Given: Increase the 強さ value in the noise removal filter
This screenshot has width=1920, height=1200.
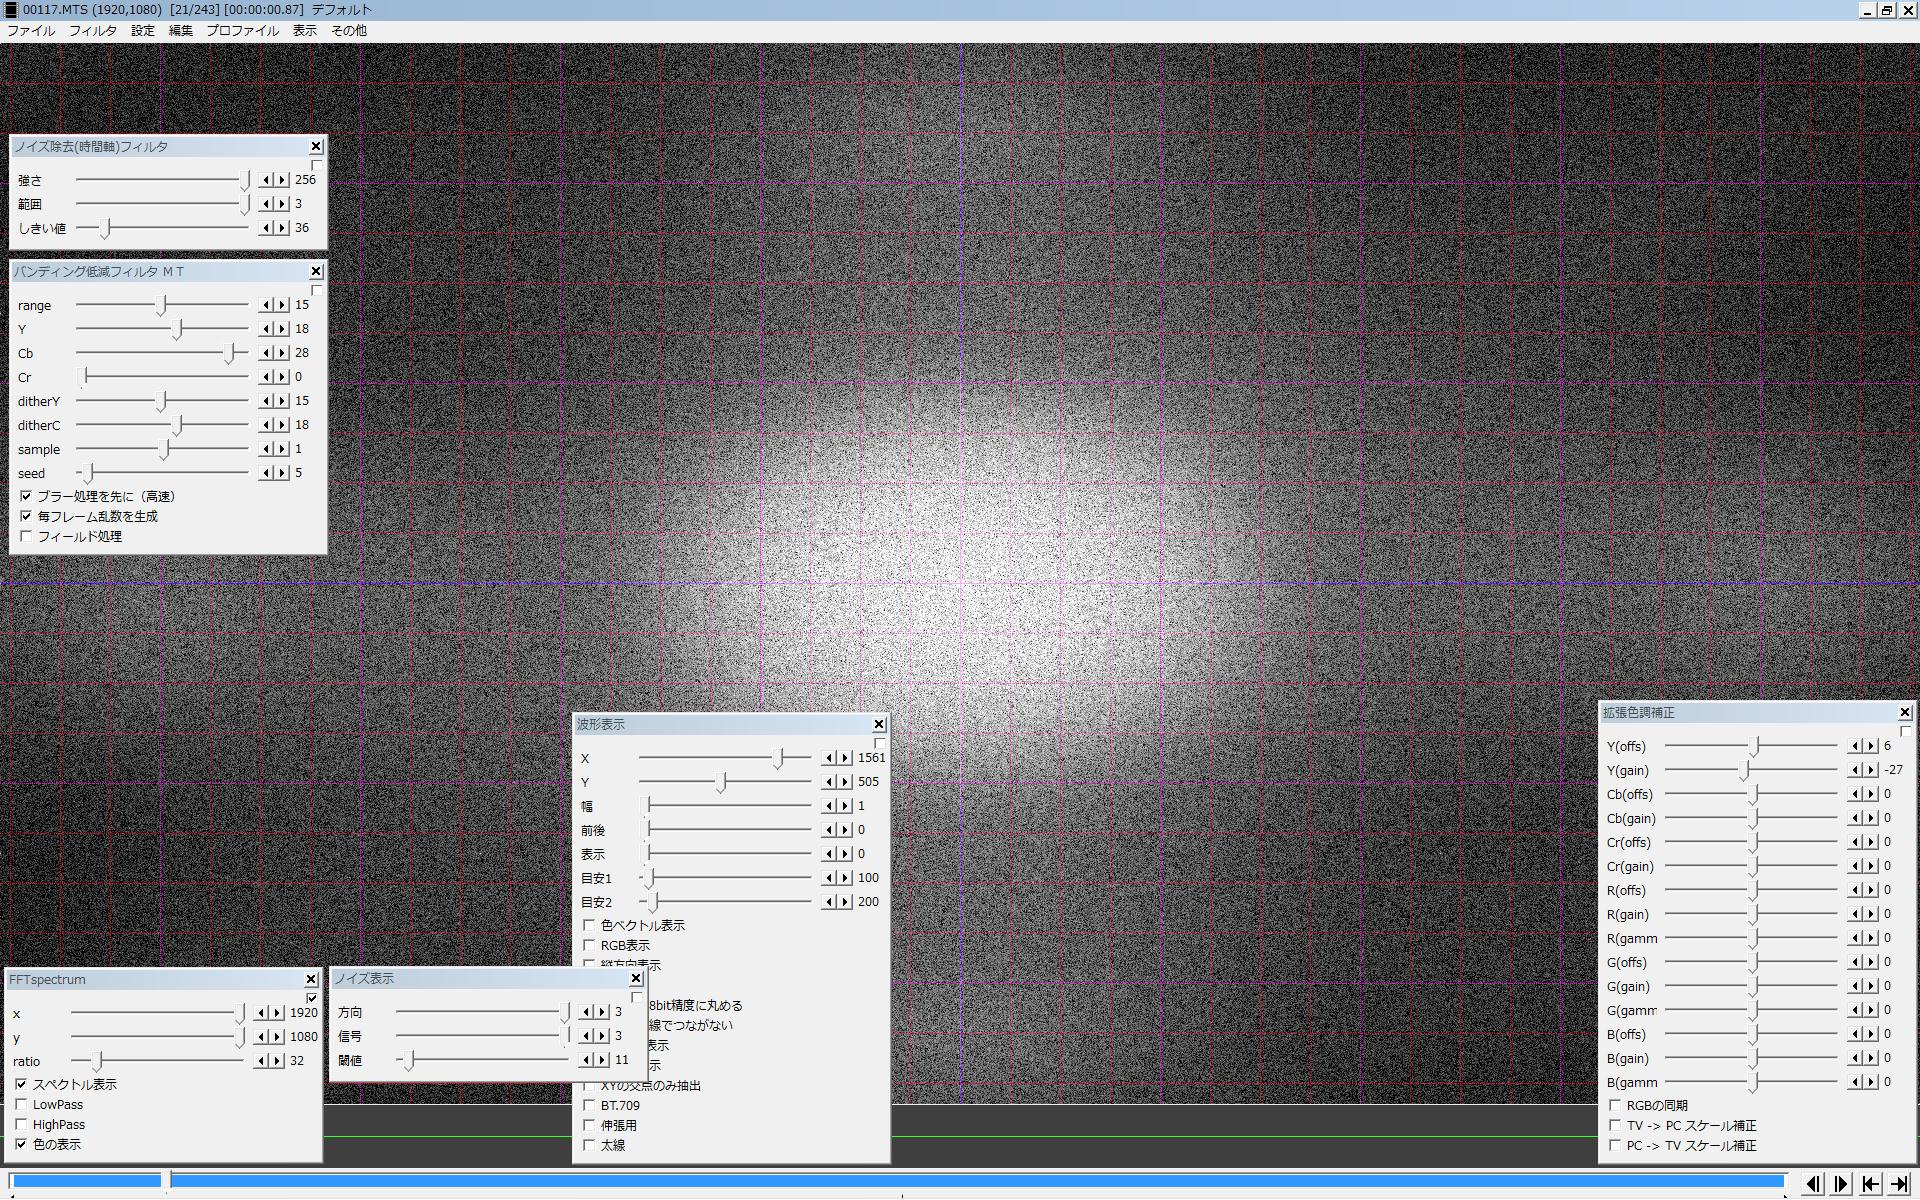Looking at the screenshot, I should [x=282, y=180].
